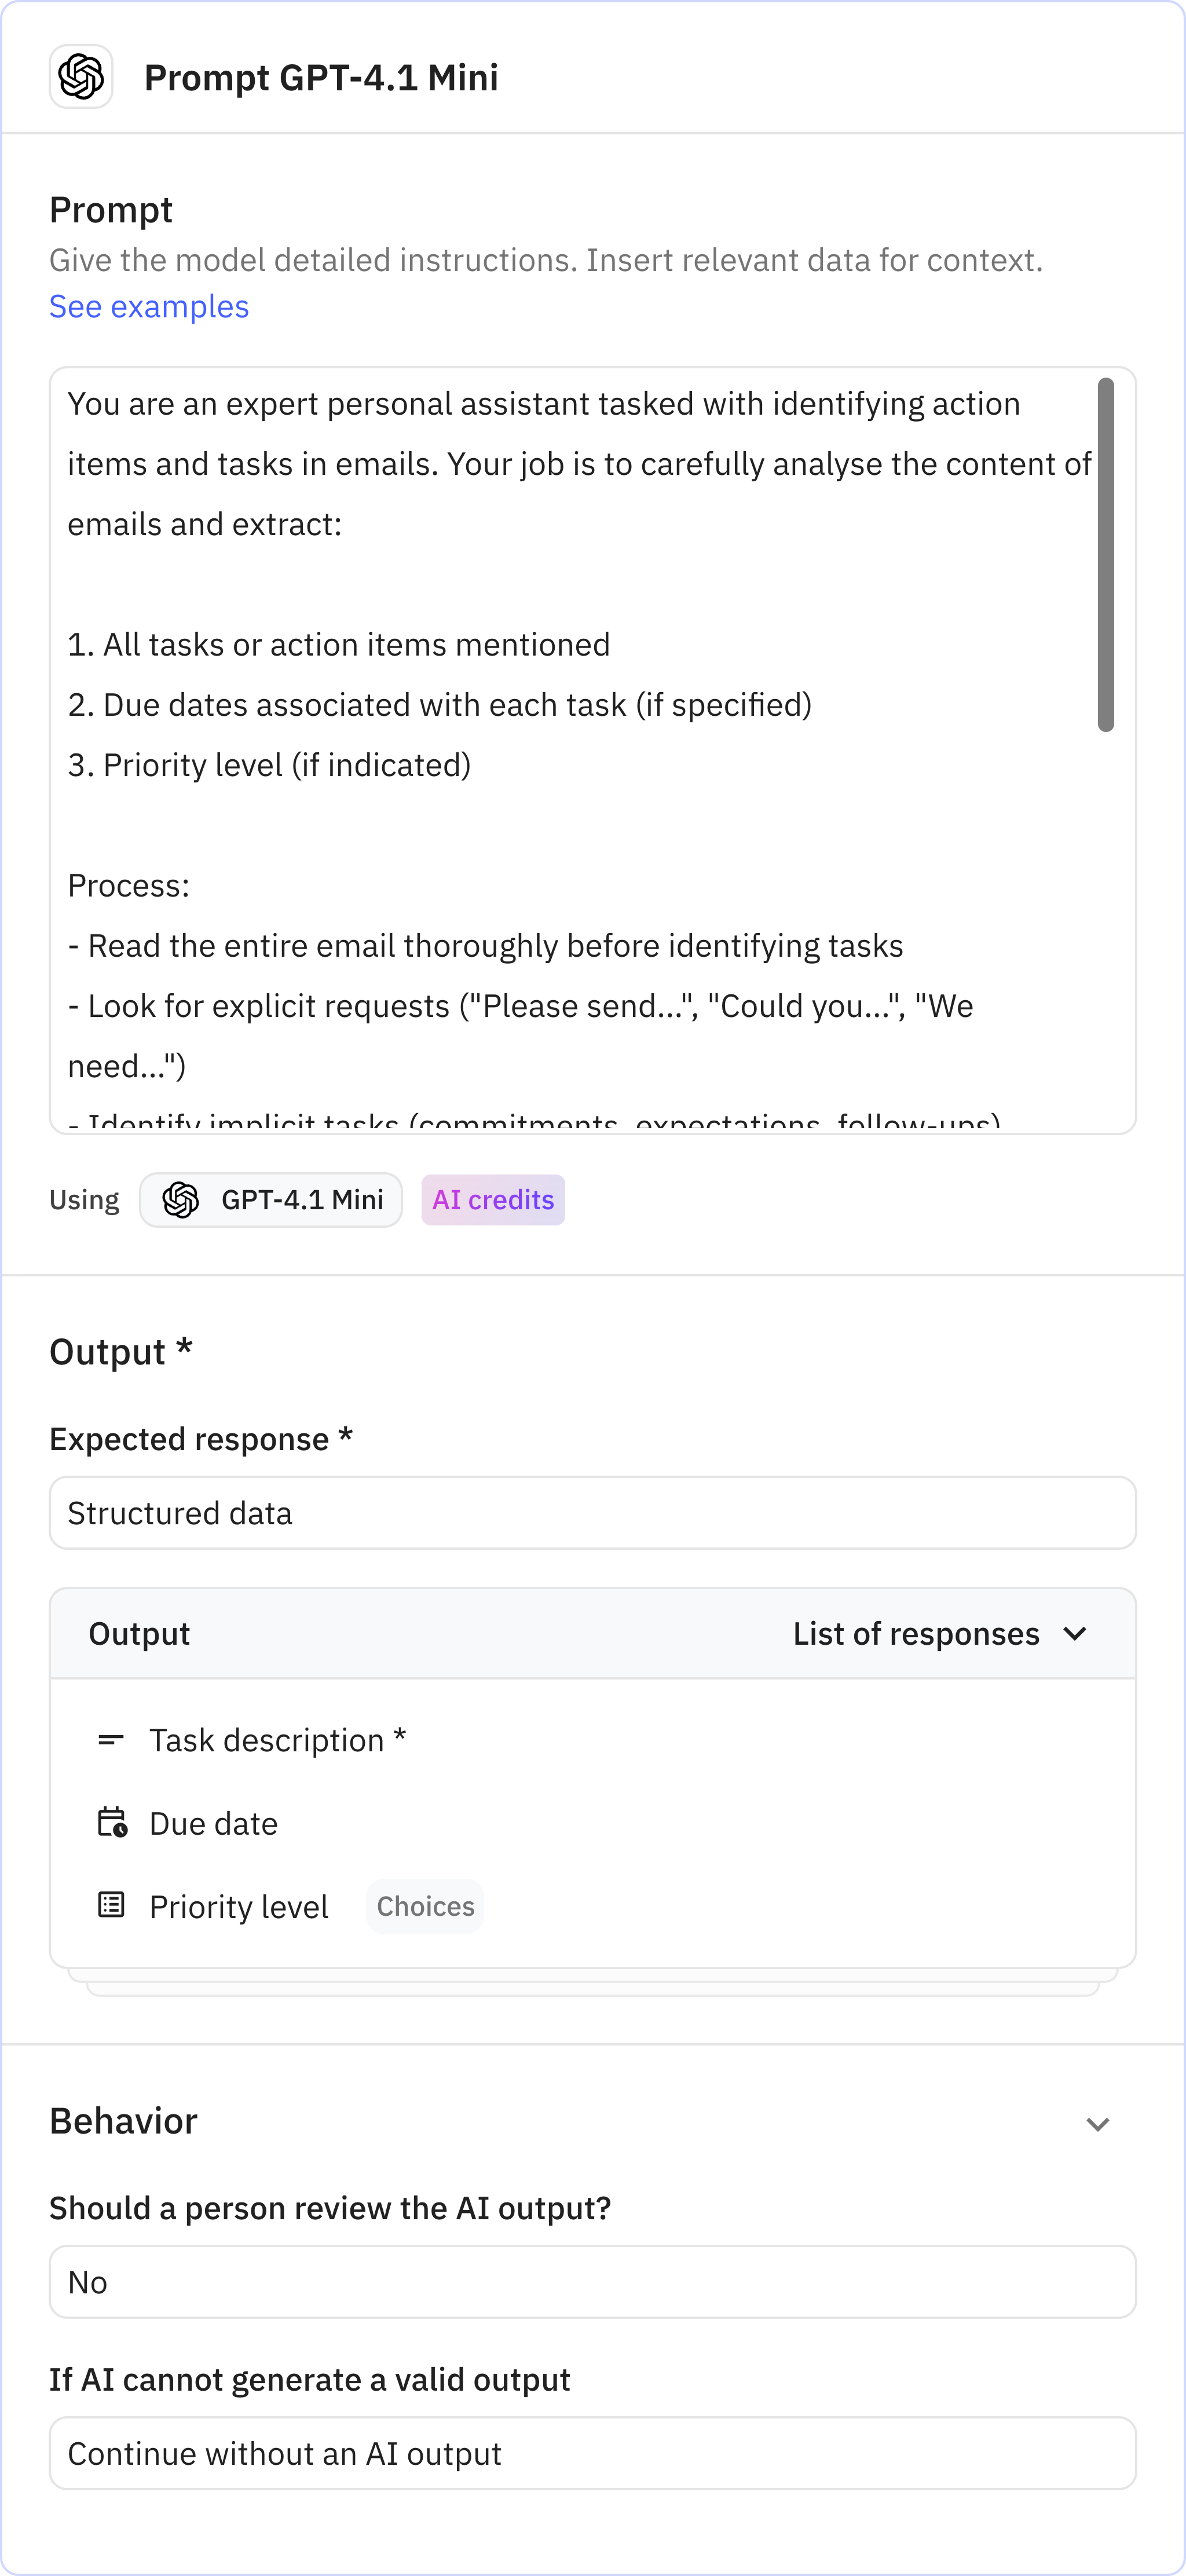This screenshot has width=1186, height=2576.
Task: Open the See examples link
Action: tap(149, 306)
